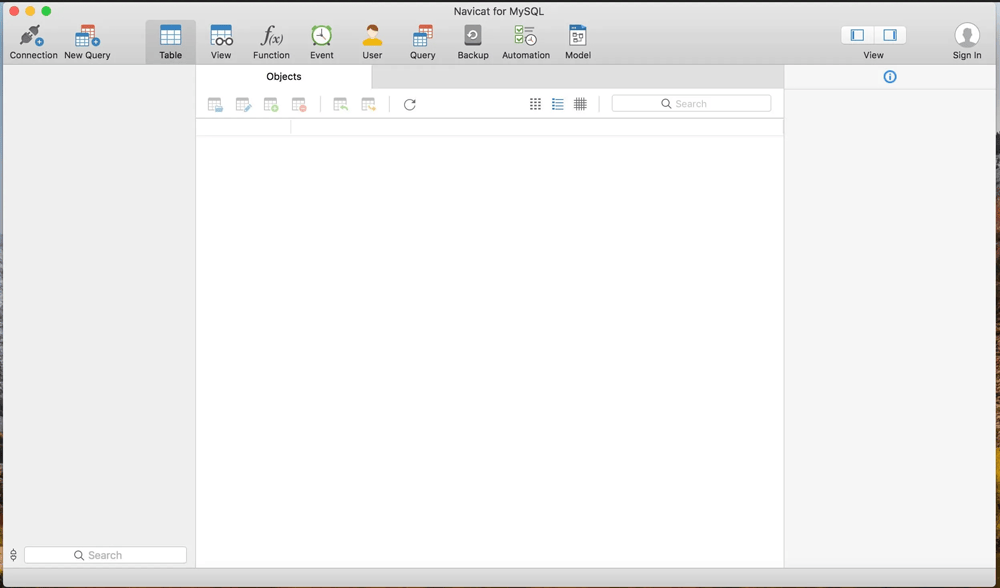
Task: Select the Objects tab
Action: pos(284,77)
